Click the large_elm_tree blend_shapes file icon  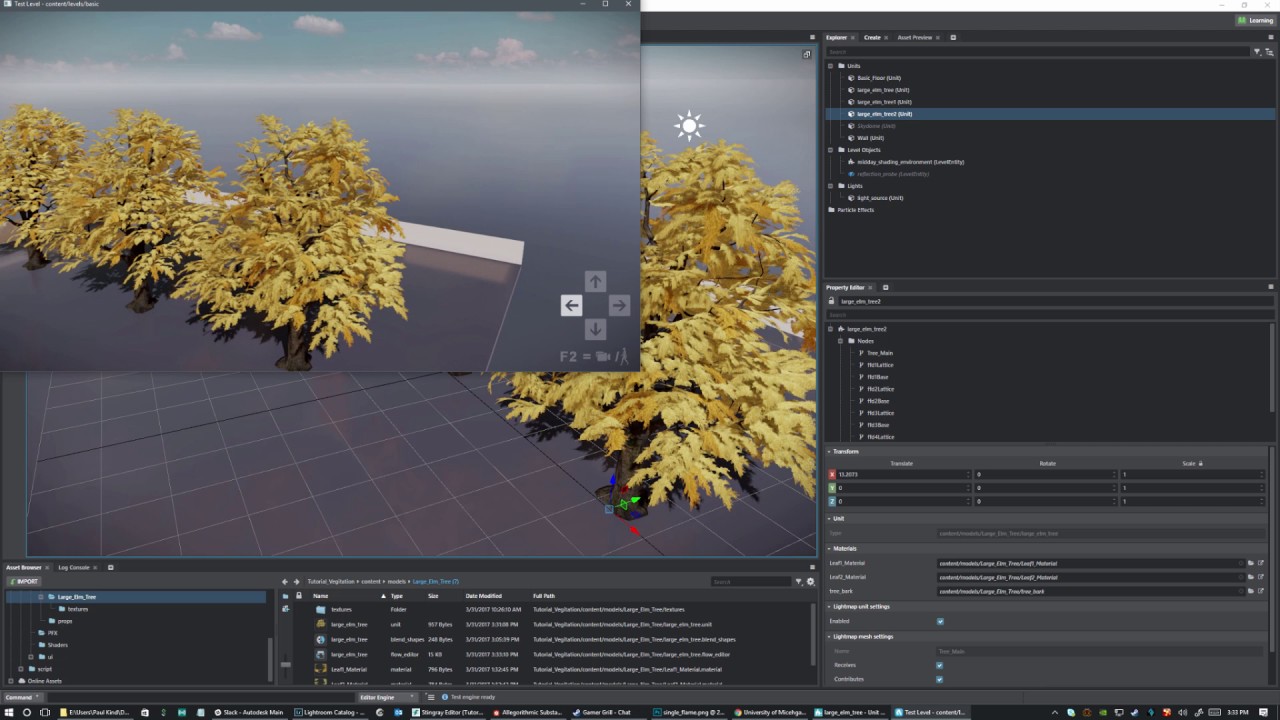point(320,639)
